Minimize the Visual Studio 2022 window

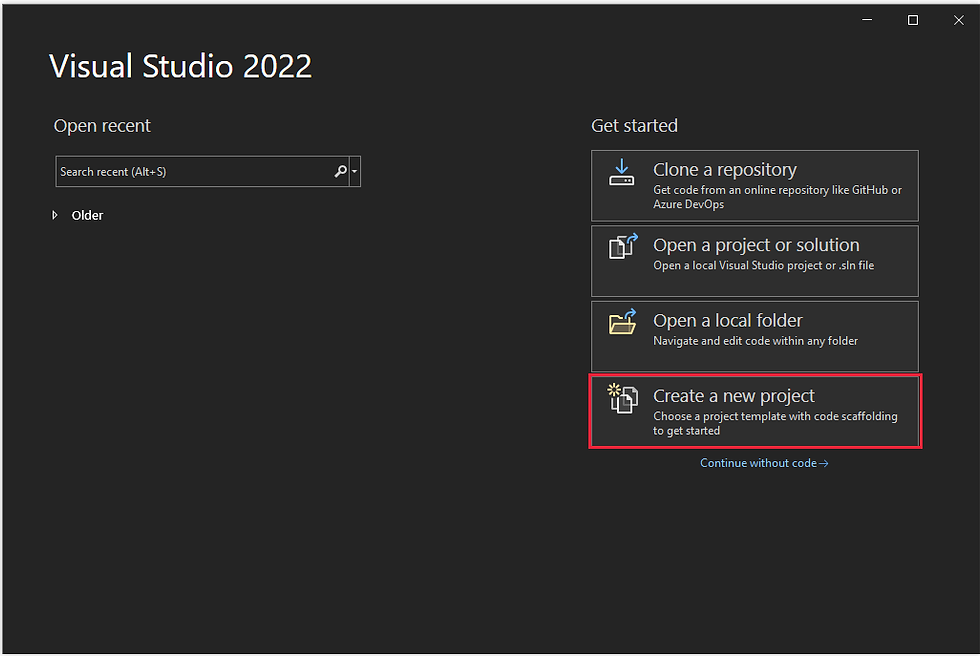click(x=867, y=20)
